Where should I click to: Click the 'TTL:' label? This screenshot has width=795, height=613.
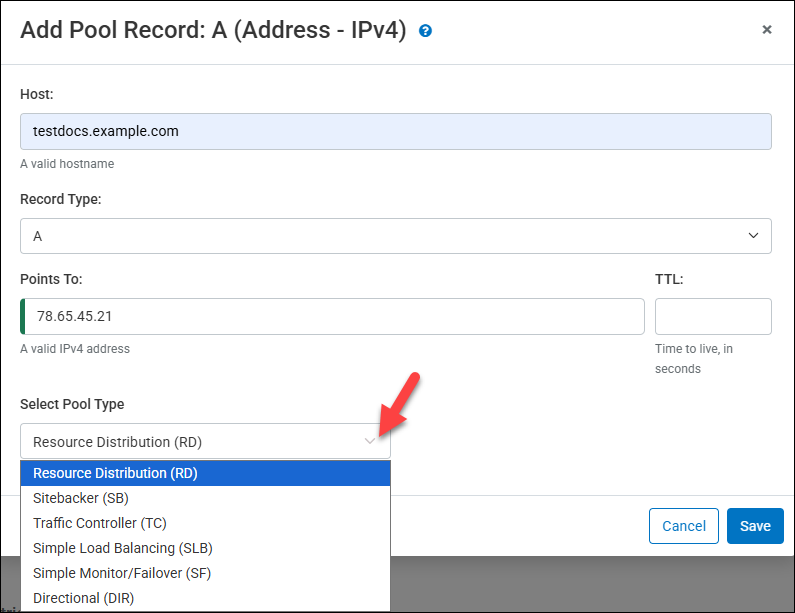pos(669,279)
